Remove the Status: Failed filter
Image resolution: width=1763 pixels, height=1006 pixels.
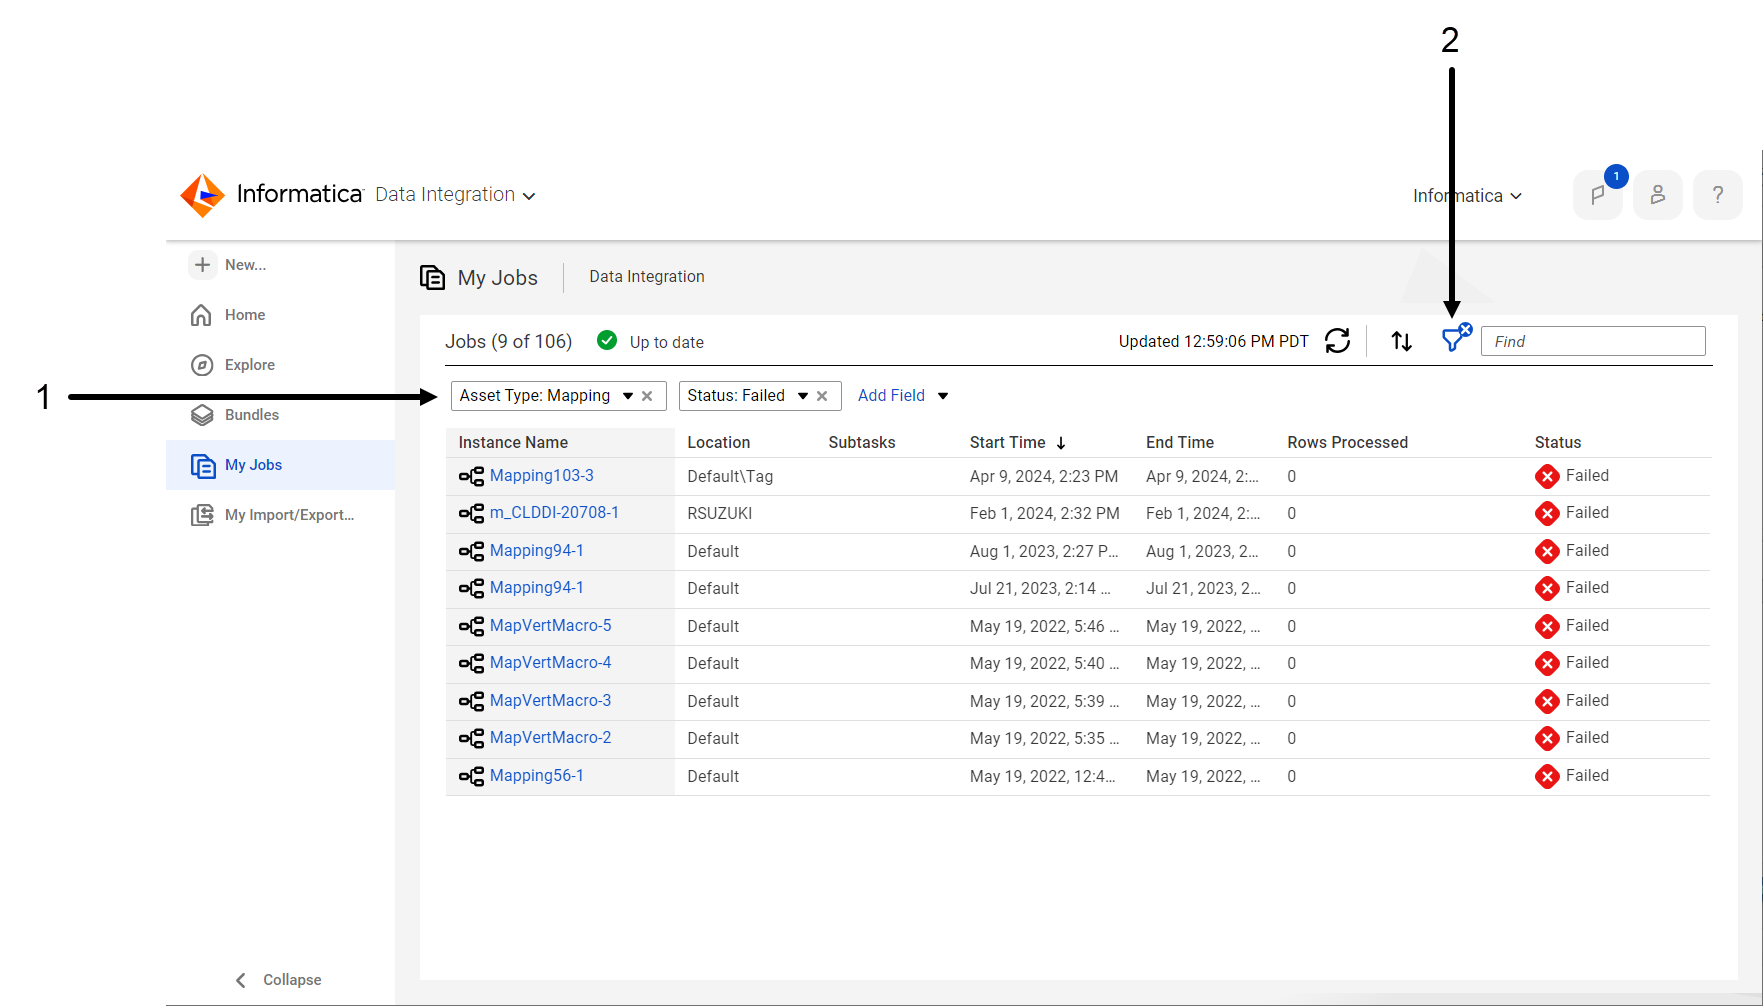point(822,396)
